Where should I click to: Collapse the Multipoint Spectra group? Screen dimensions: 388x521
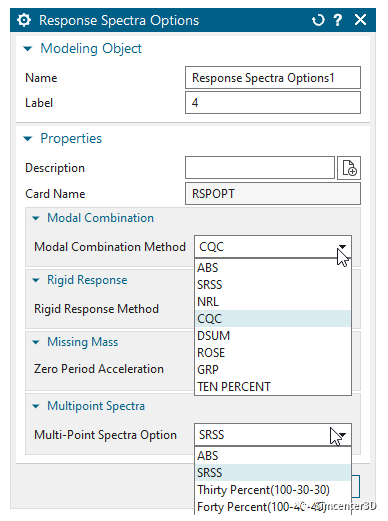pos(36,406)
